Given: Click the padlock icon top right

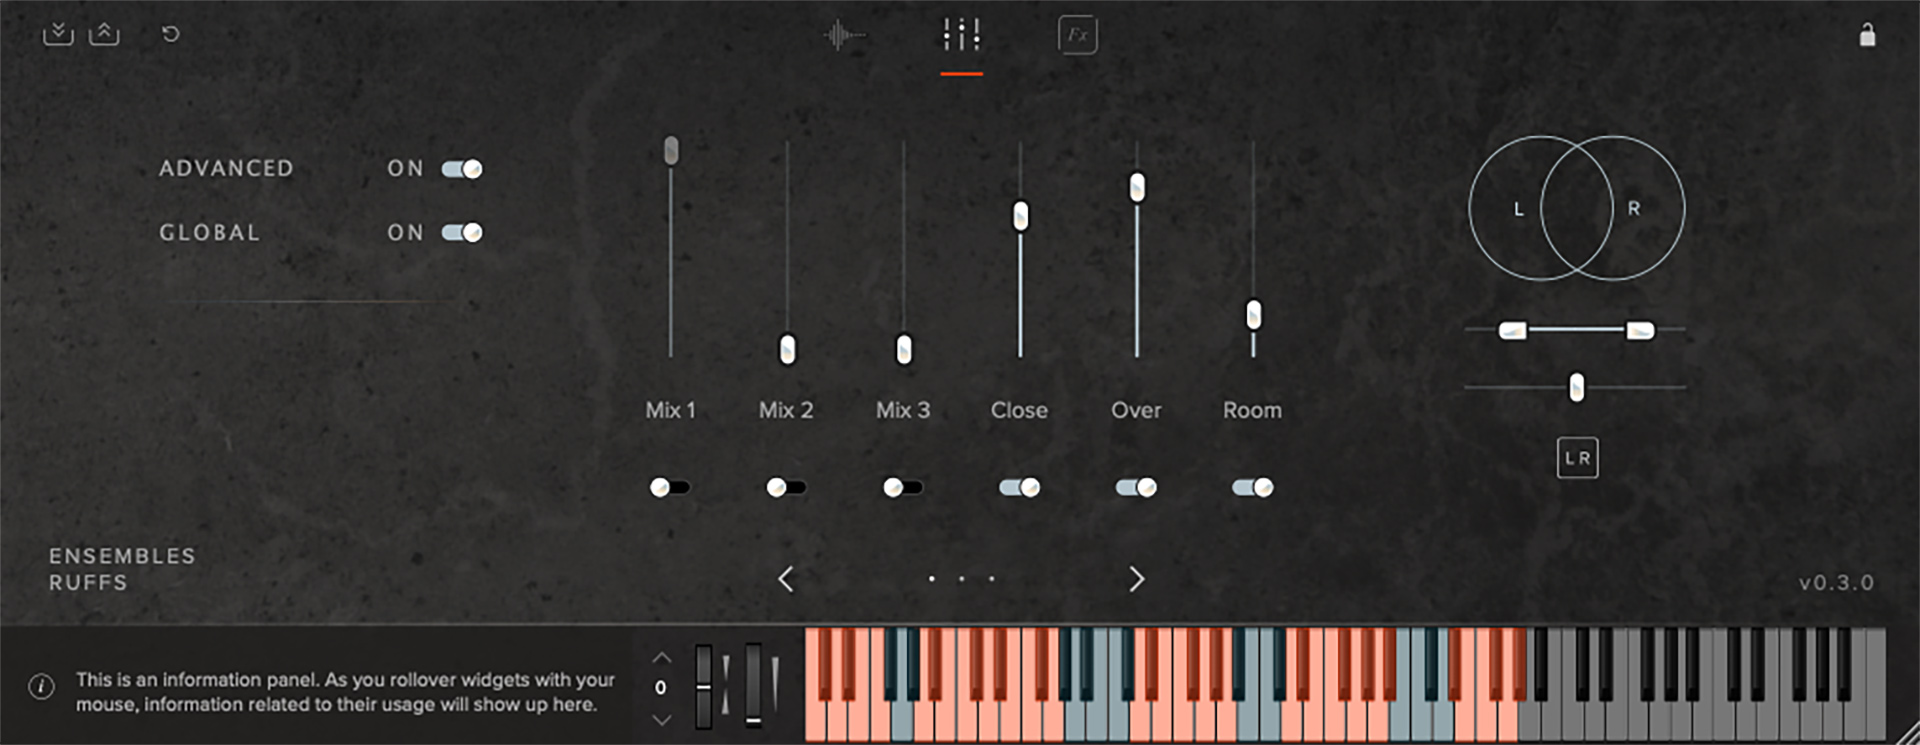Looking at the screenshot, I should [x=1866, y=36].
